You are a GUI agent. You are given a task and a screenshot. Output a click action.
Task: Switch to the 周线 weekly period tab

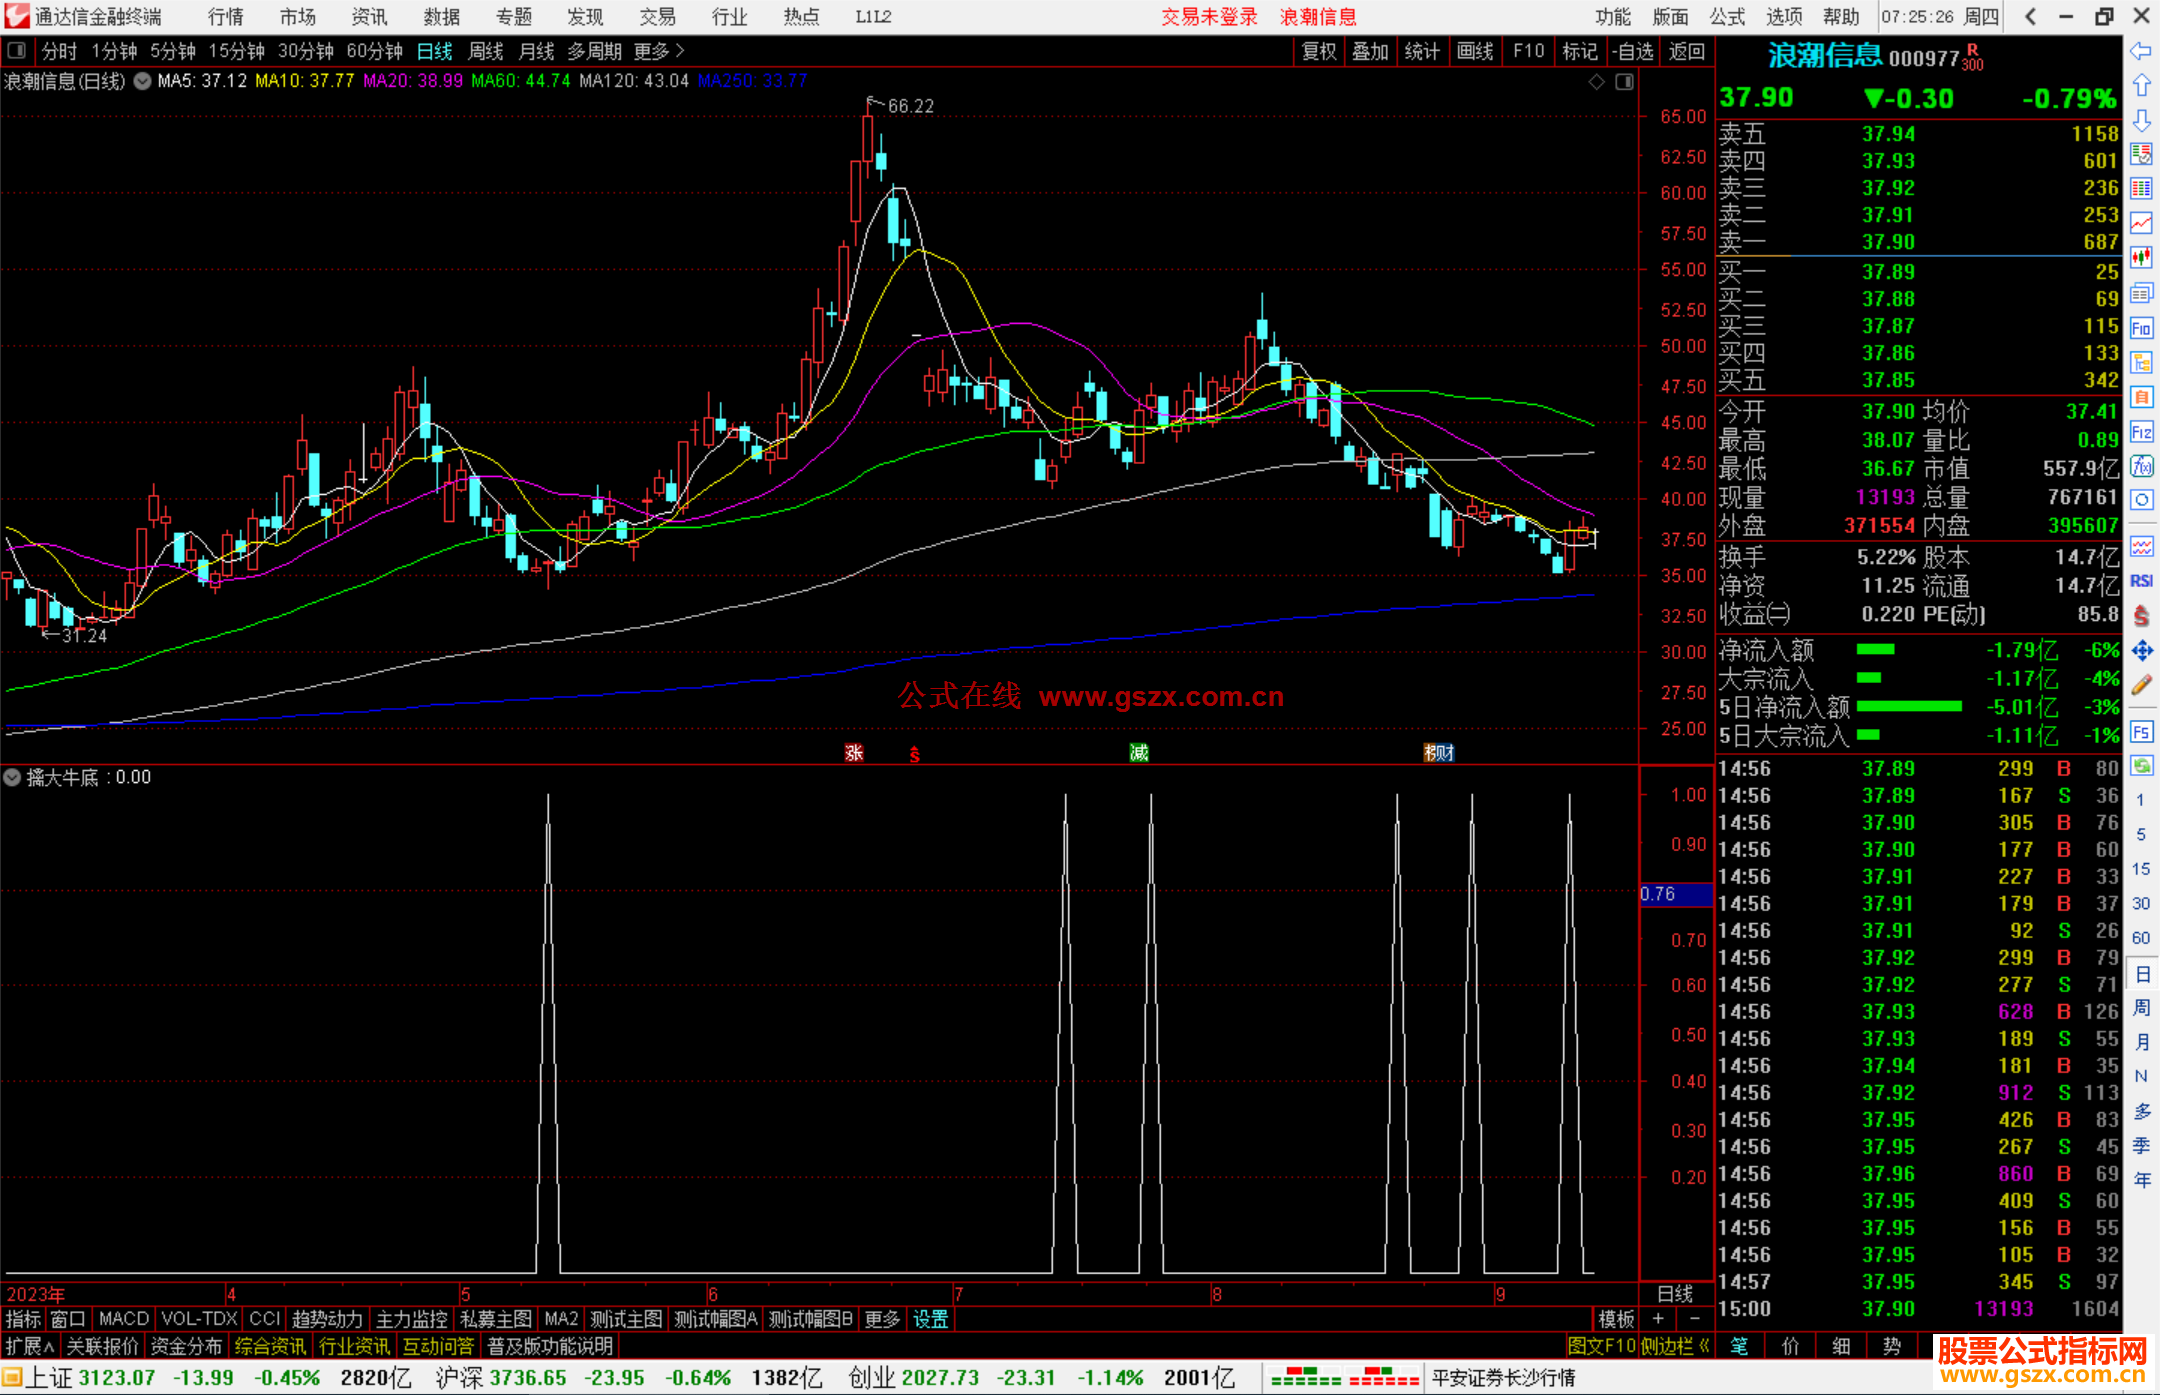pos(486,51)
